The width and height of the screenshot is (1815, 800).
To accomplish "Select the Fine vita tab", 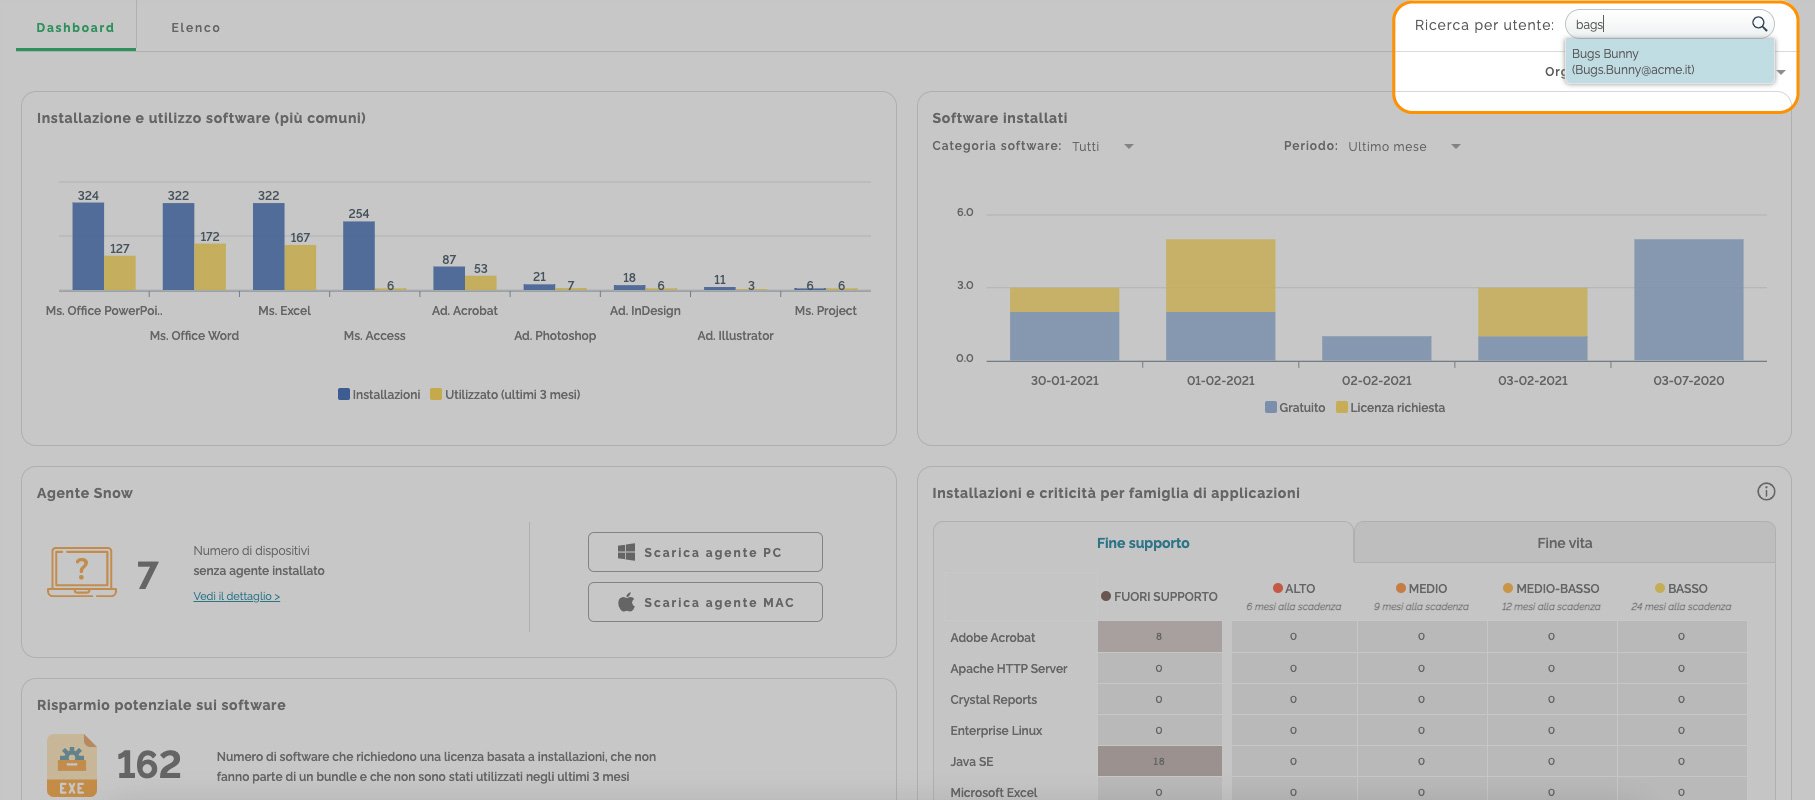I will tap(1565, 543).
